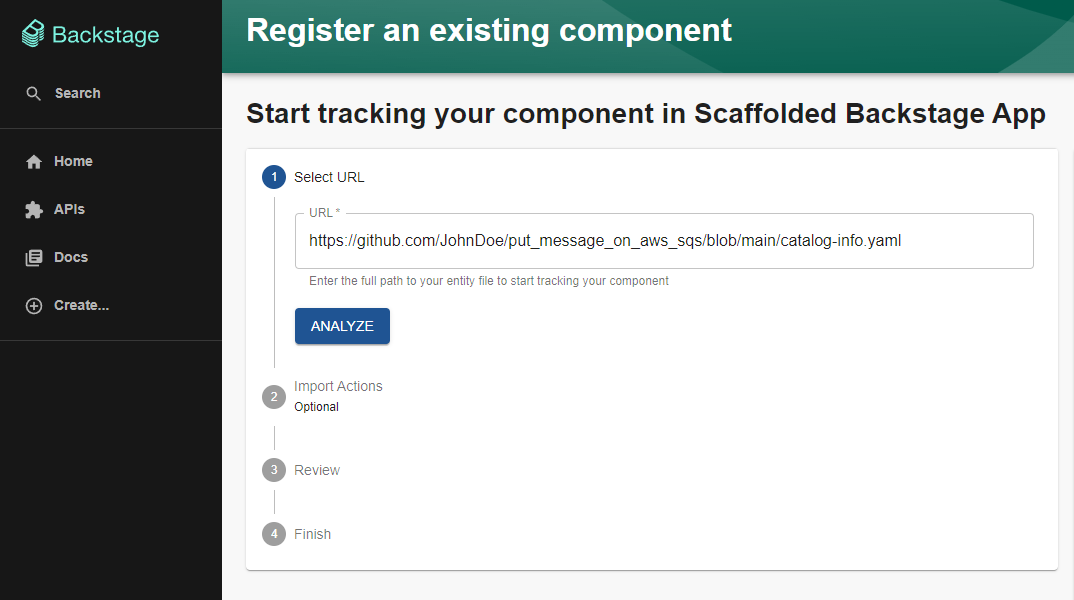Screen dimensions: 1074x600
Task: Select step 1 circle icon
Action: [274, 177]
